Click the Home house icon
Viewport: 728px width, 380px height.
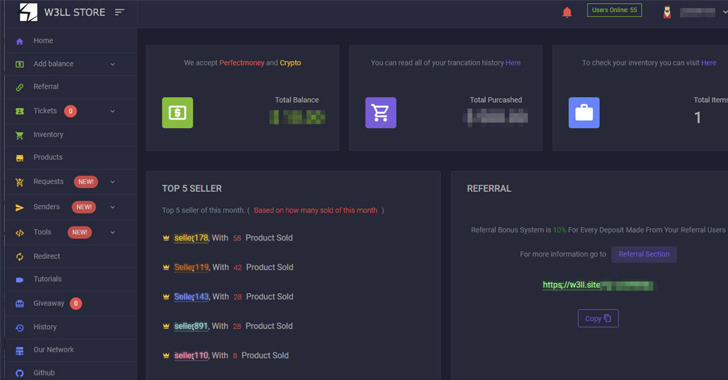tap(20, 41)
